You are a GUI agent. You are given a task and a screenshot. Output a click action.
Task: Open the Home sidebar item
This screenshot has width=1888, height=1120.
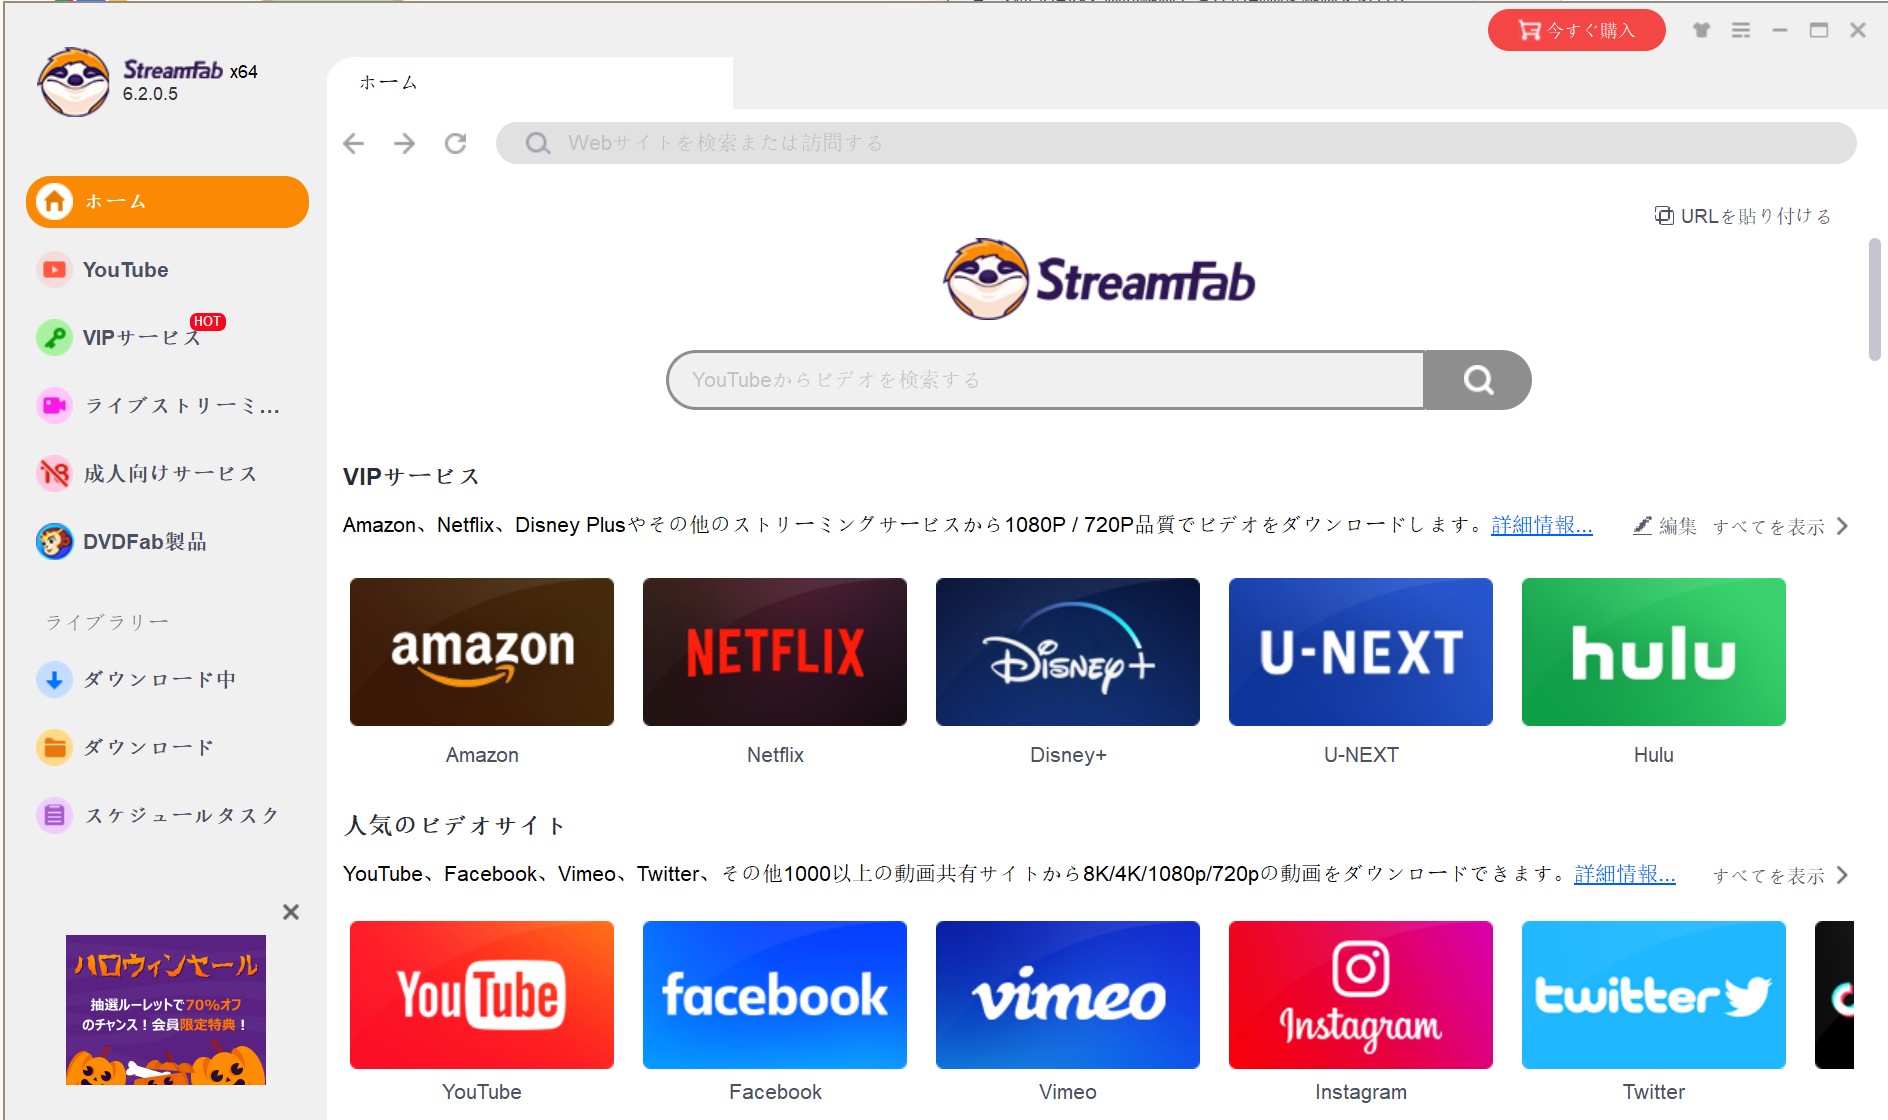click(x=167, y=202)
